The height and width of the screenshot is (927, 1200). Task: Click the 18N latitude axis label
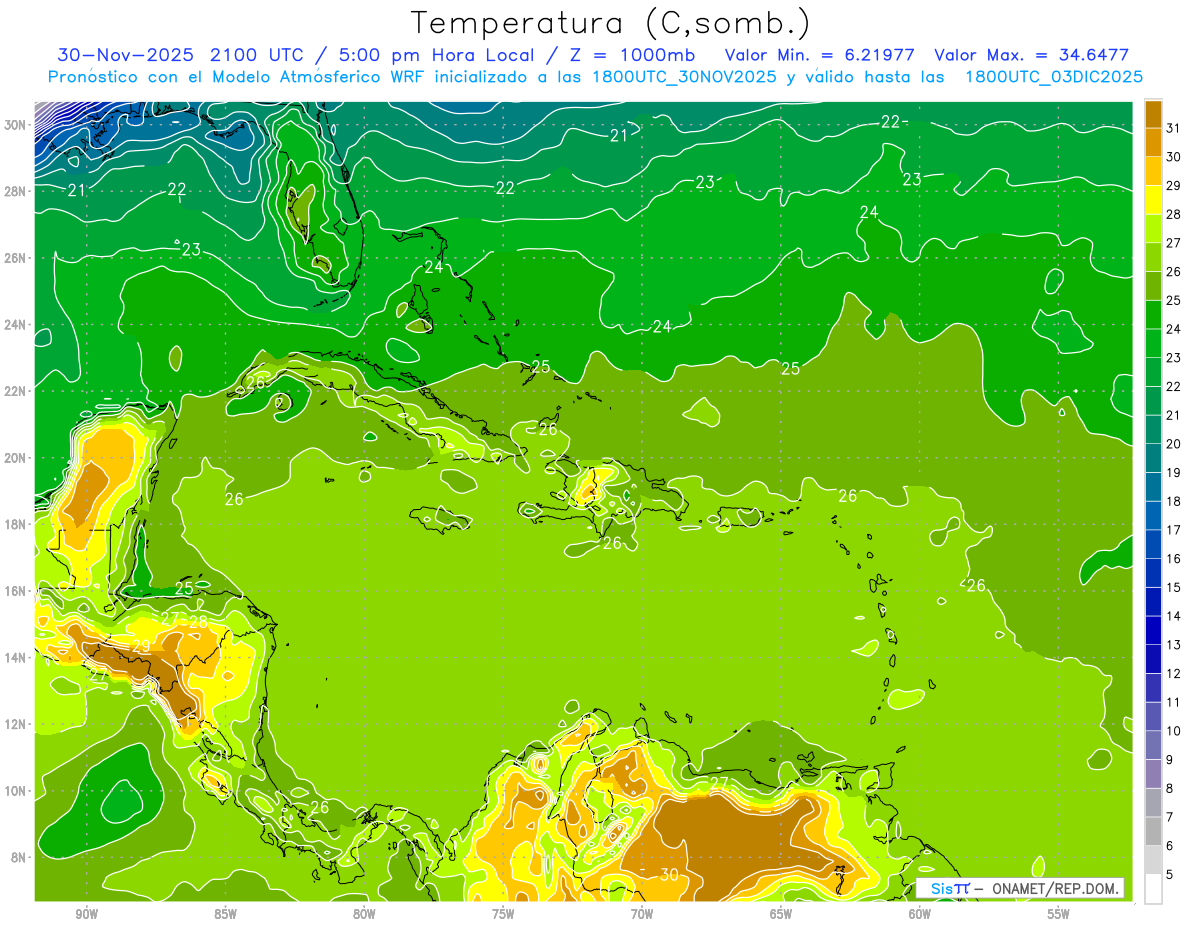(17, 524)
